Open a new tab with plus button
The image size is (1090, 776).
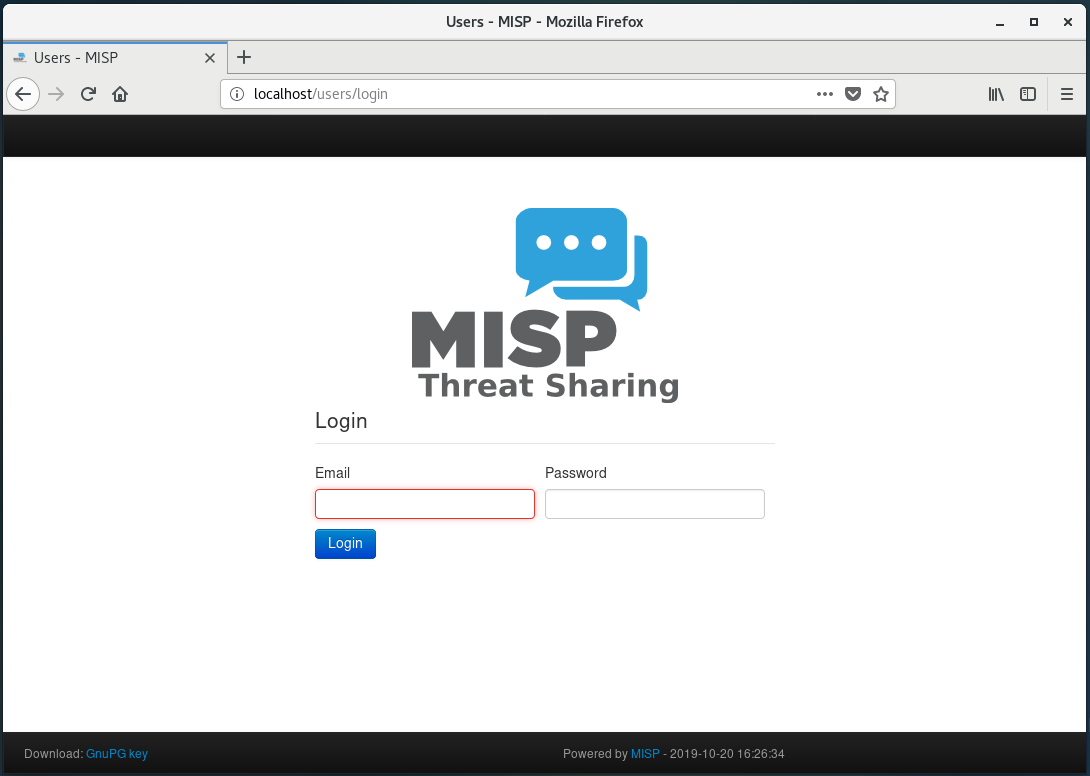244,57
